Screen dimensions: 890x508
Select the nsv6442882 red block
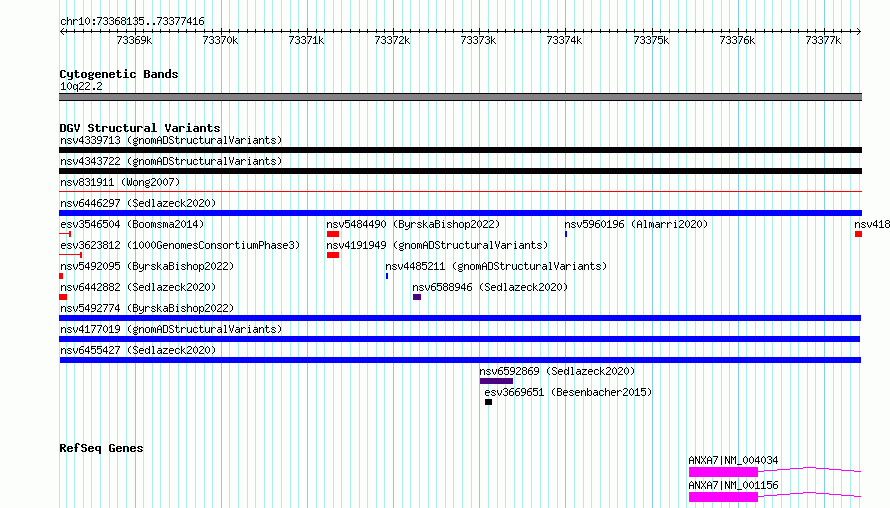[x=63, y=297]
